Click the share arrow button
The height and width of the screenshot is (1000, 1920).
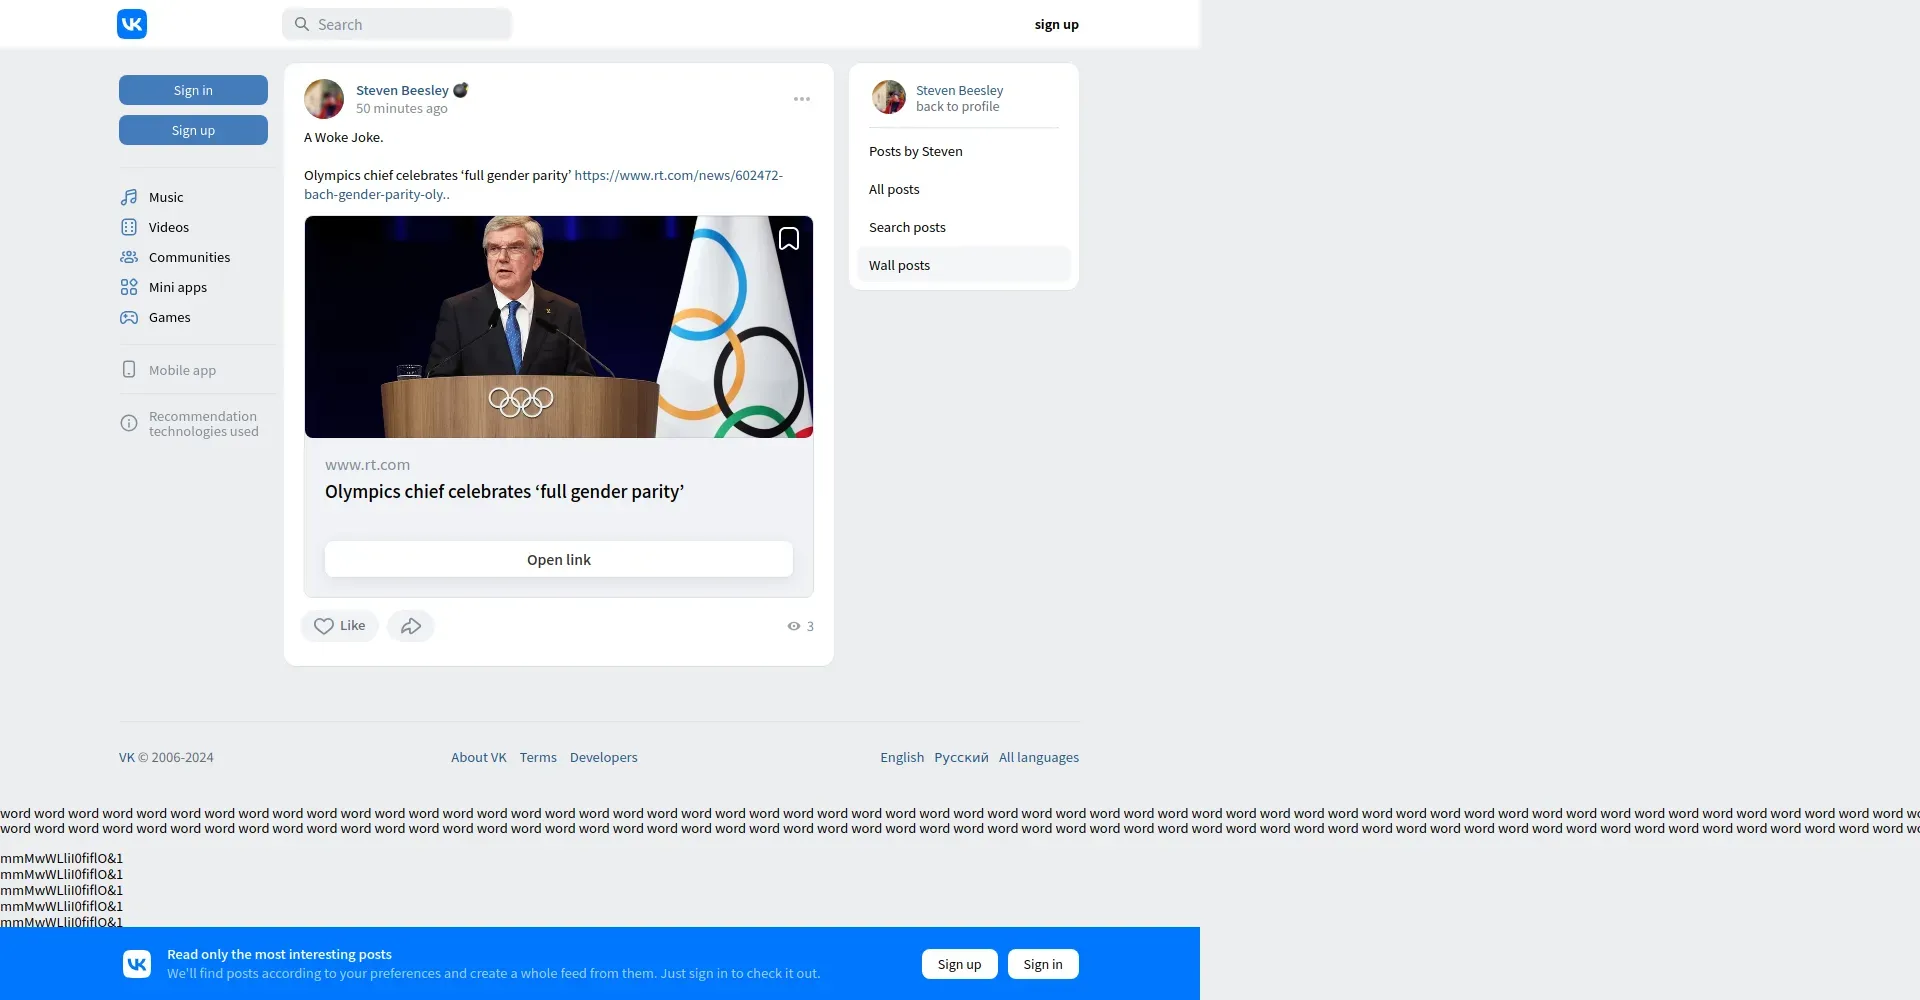point(411,626)
